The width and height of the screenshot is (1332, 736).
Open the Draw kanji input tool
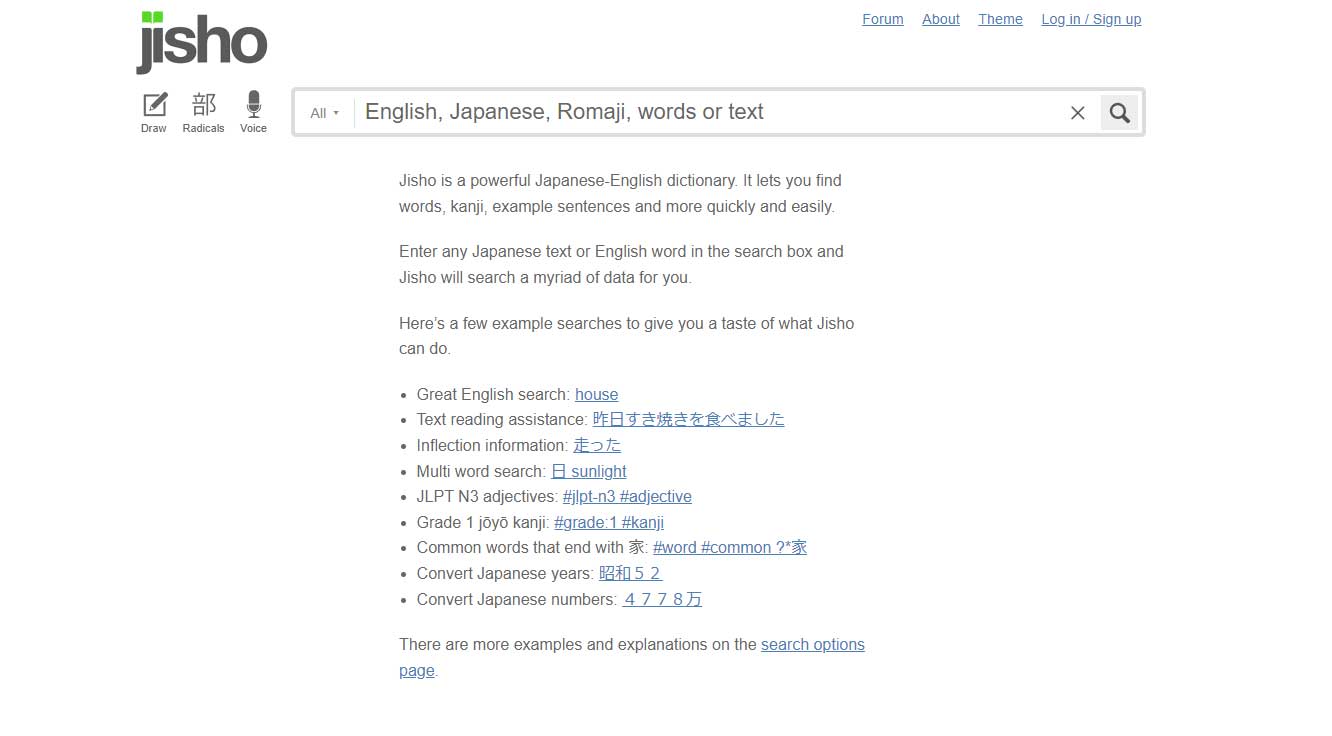pyautogui.click(x=154, y=112)
